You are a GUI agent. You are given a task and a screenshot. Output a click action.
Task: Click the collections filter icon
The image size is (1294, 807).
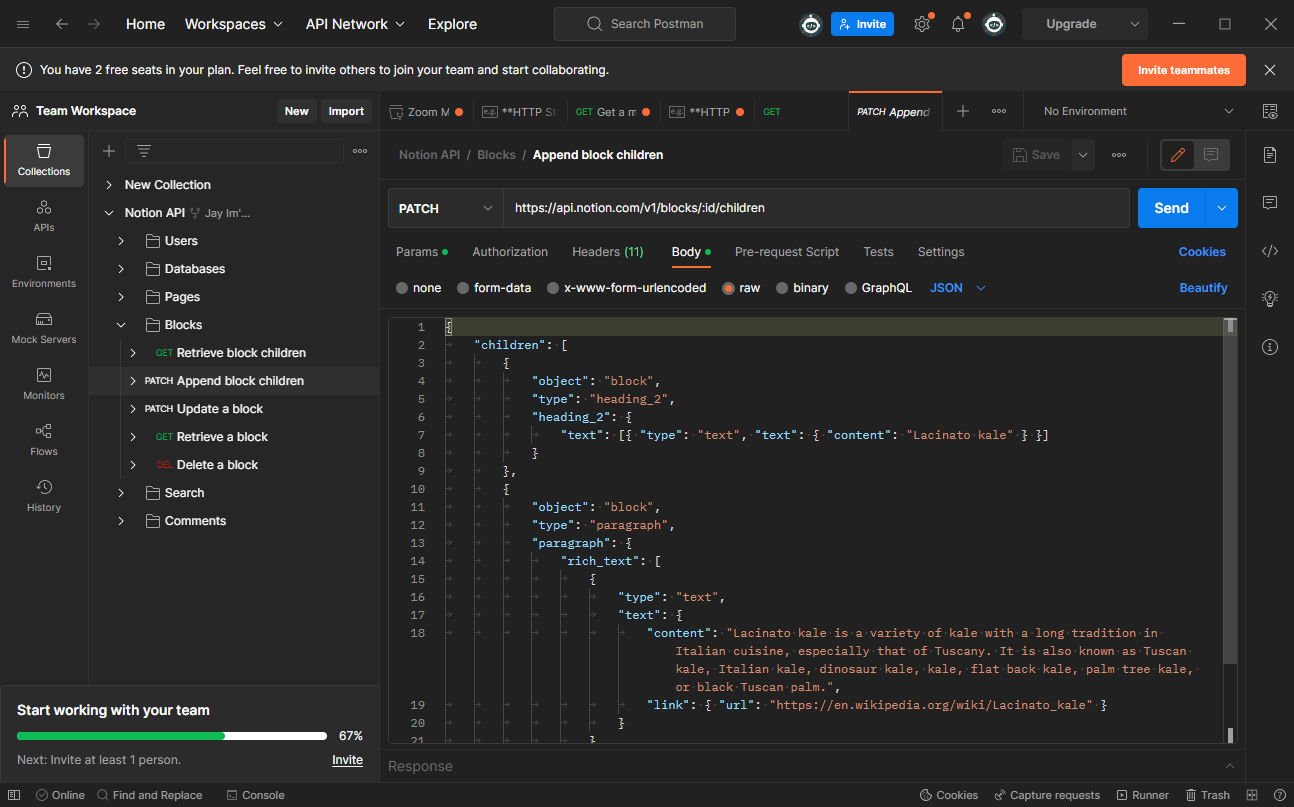click(144, 151)
